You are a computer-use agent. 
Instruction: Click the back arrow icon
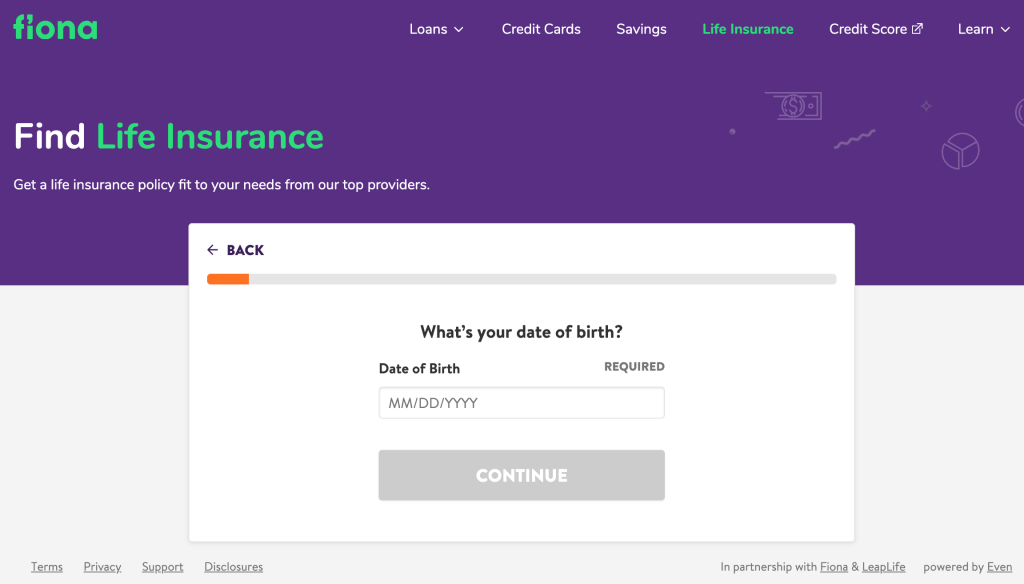click(212, 250)
